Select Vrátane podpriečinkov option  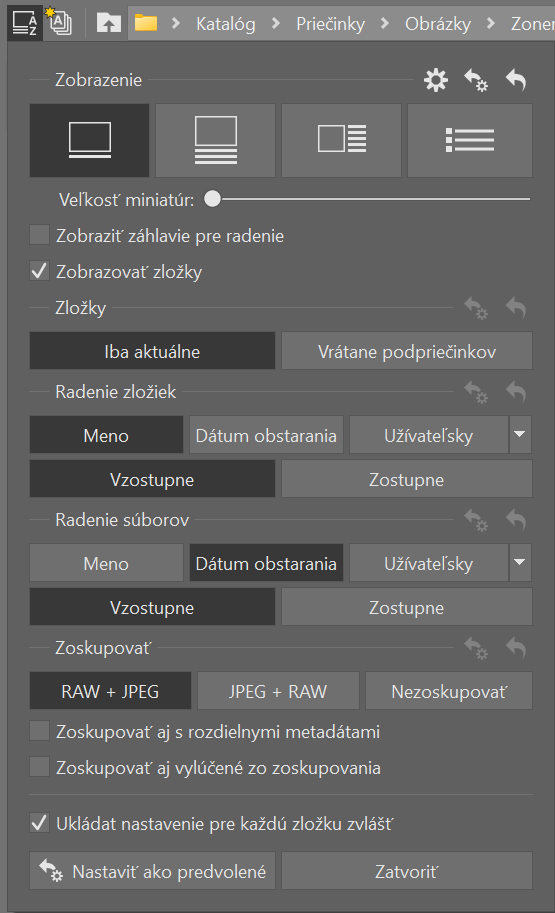tap(406, 351)
